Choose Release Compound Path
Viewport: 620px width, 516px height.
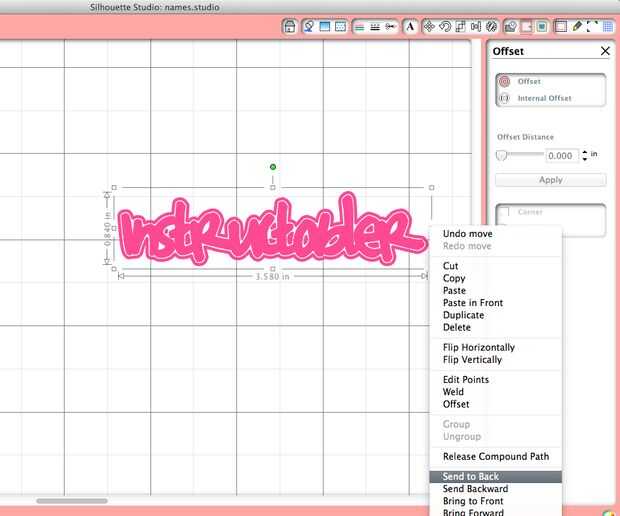point(495,456)
